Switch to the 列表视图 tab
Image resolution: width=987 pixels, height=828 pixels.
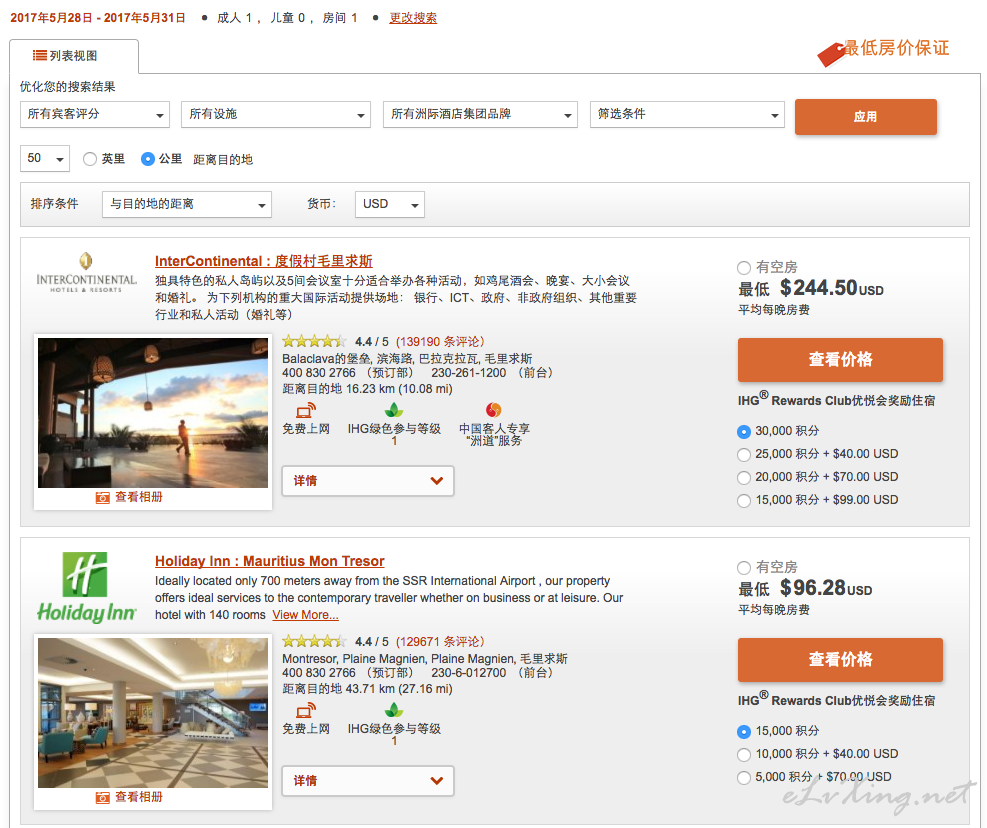point(74,56)
